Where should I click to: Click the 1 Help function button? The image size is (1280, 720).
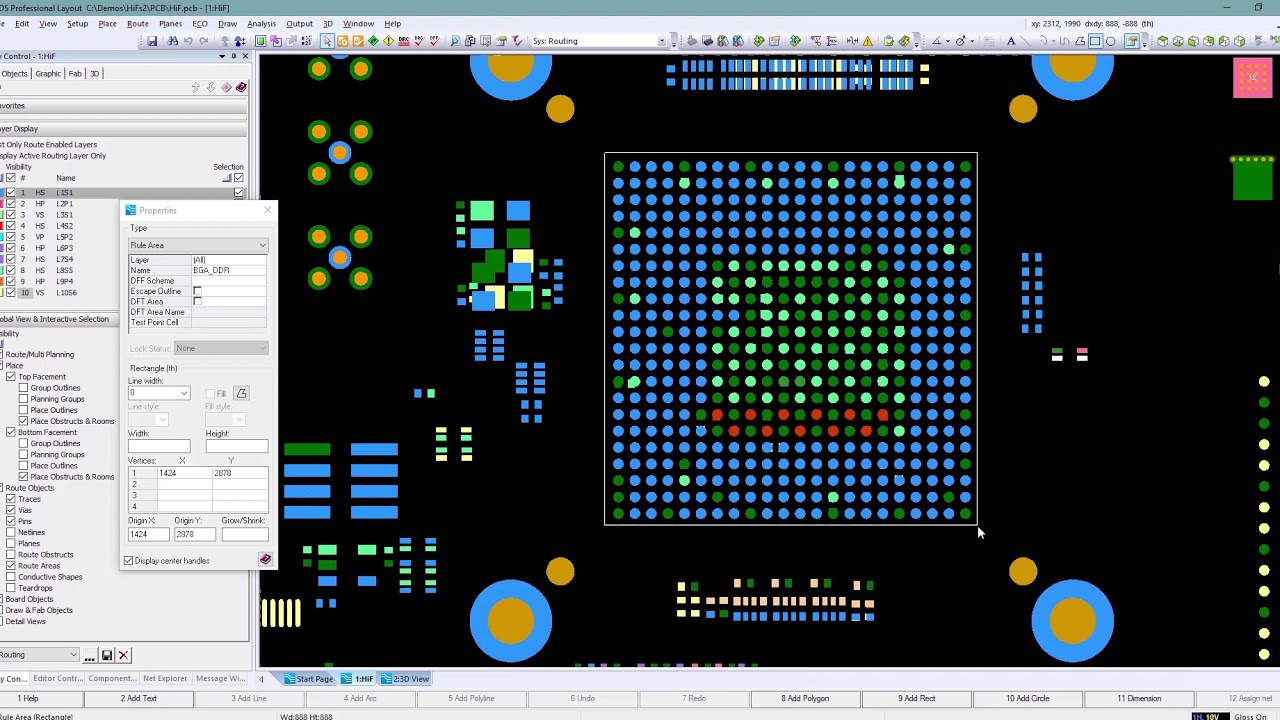point(30,698)
